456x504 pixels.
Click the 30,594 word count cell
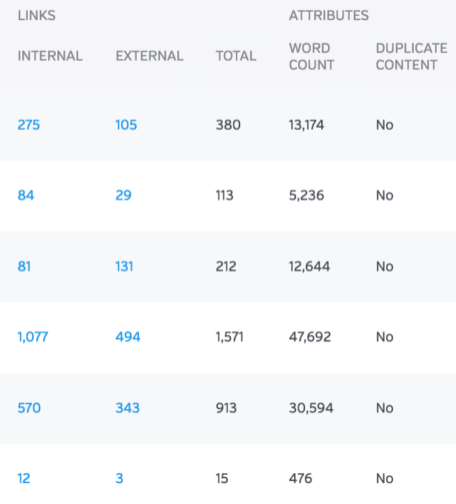[x=311, y=408]
